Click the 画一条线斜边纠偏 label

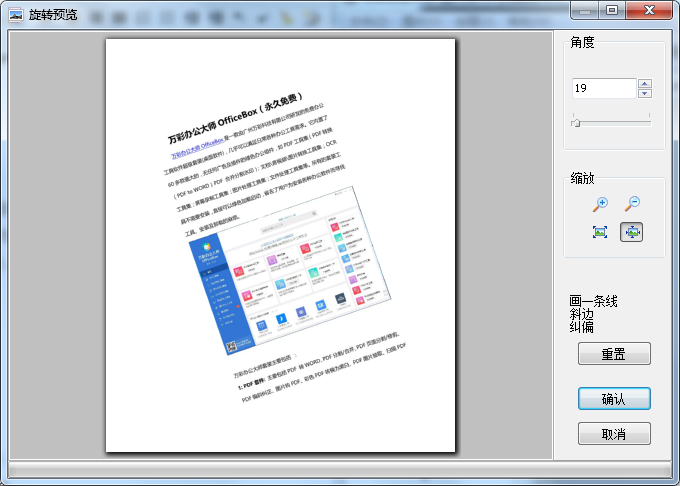pyautogui.click(x=593, y=313)
